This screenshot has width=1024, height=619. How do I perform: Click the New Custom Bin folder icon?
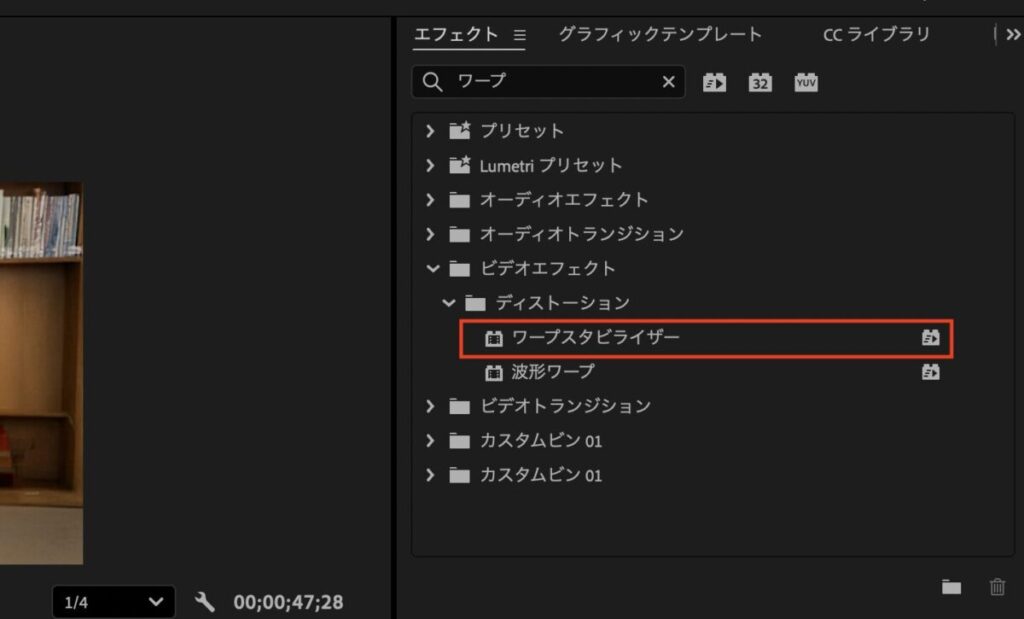point(951,587)
